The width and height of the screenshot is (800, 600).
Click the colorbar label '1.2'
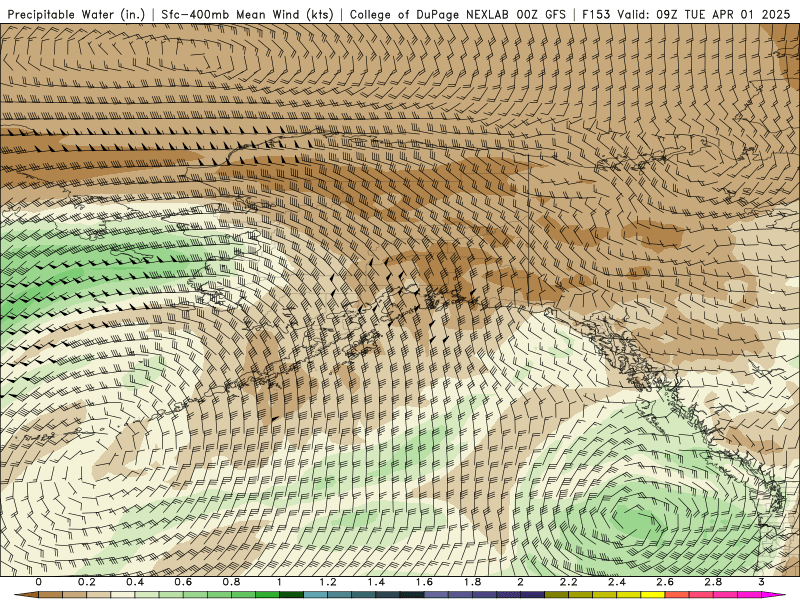click(x=328, y=582)
